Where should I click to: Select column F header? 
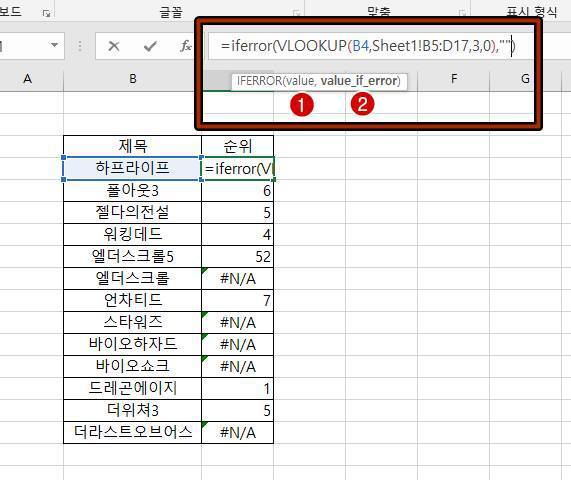coord(454,79)
